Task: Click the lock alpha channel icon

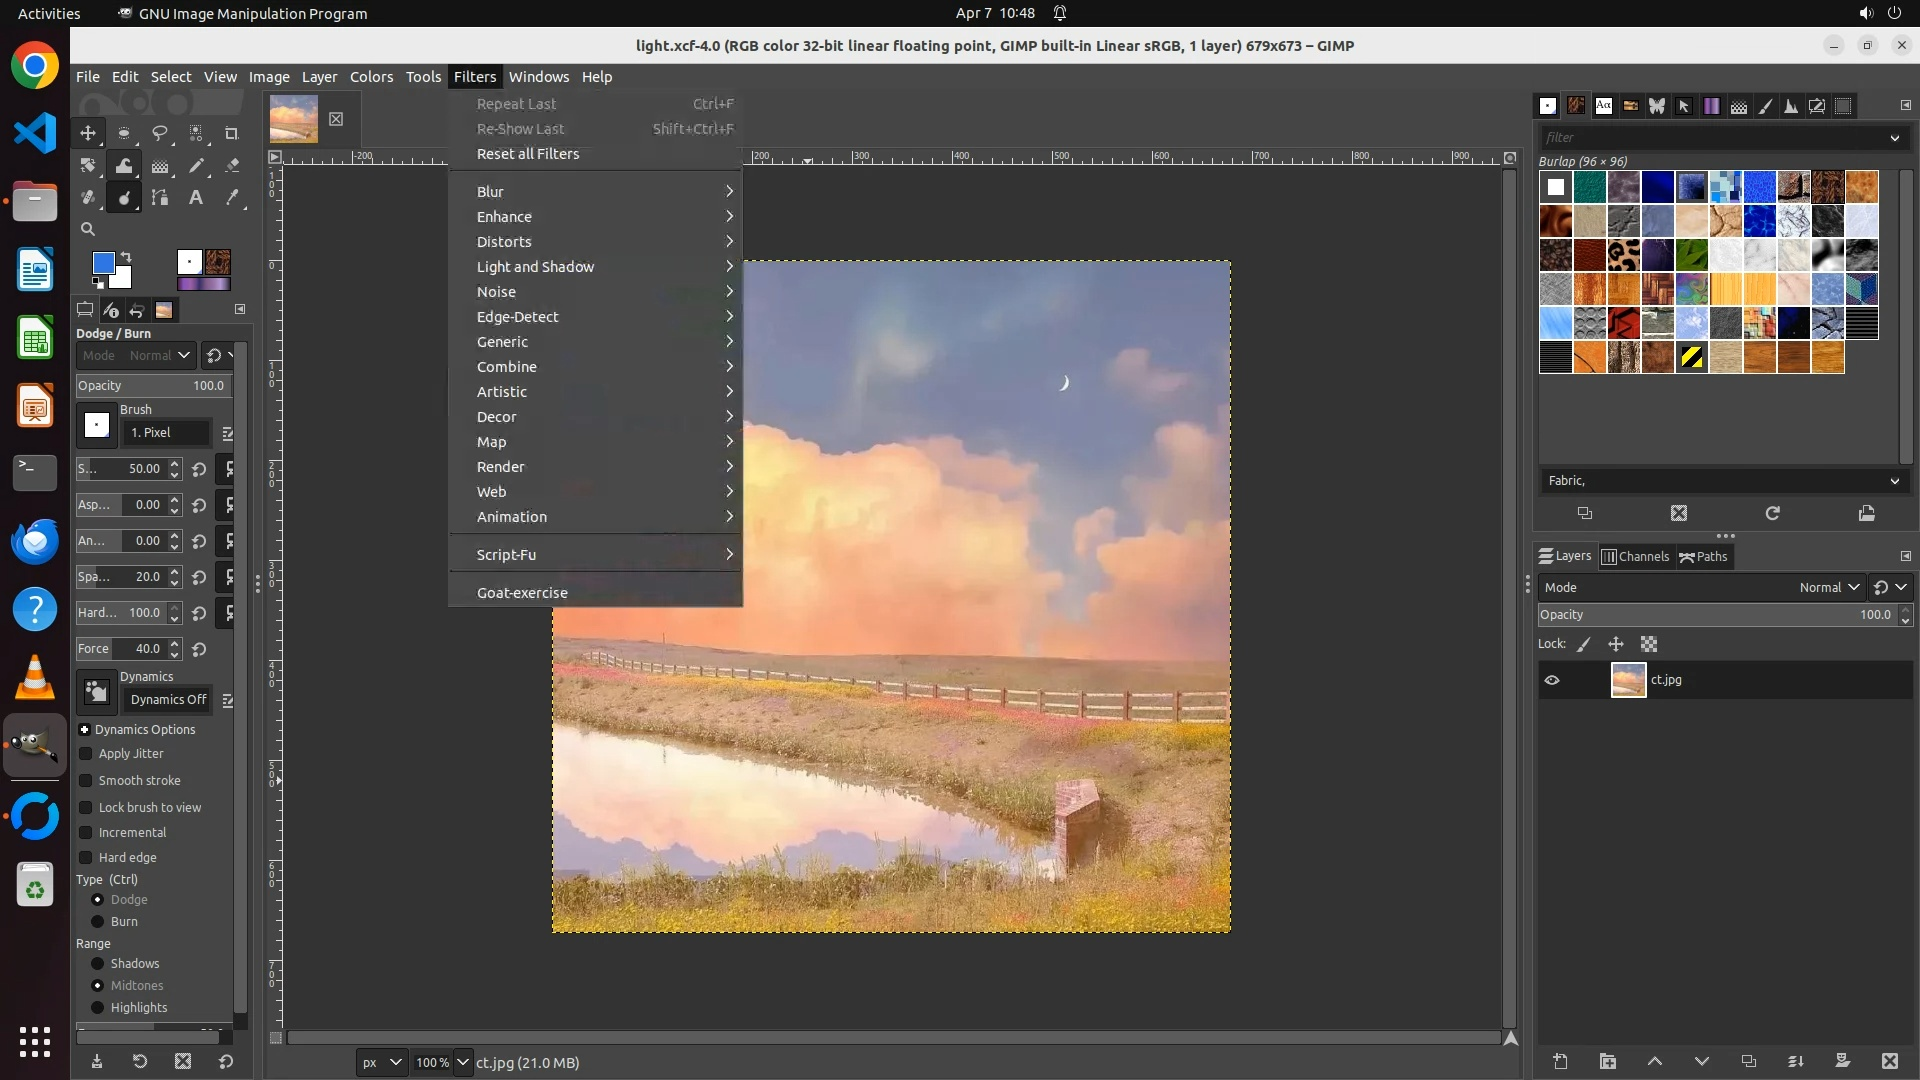Action: (1649, 645)
